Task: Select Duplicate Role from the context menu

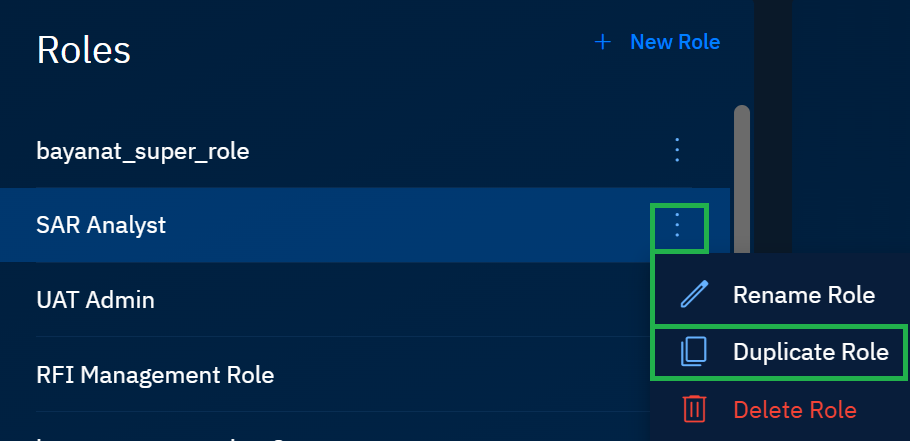Action: click(810, 352)
